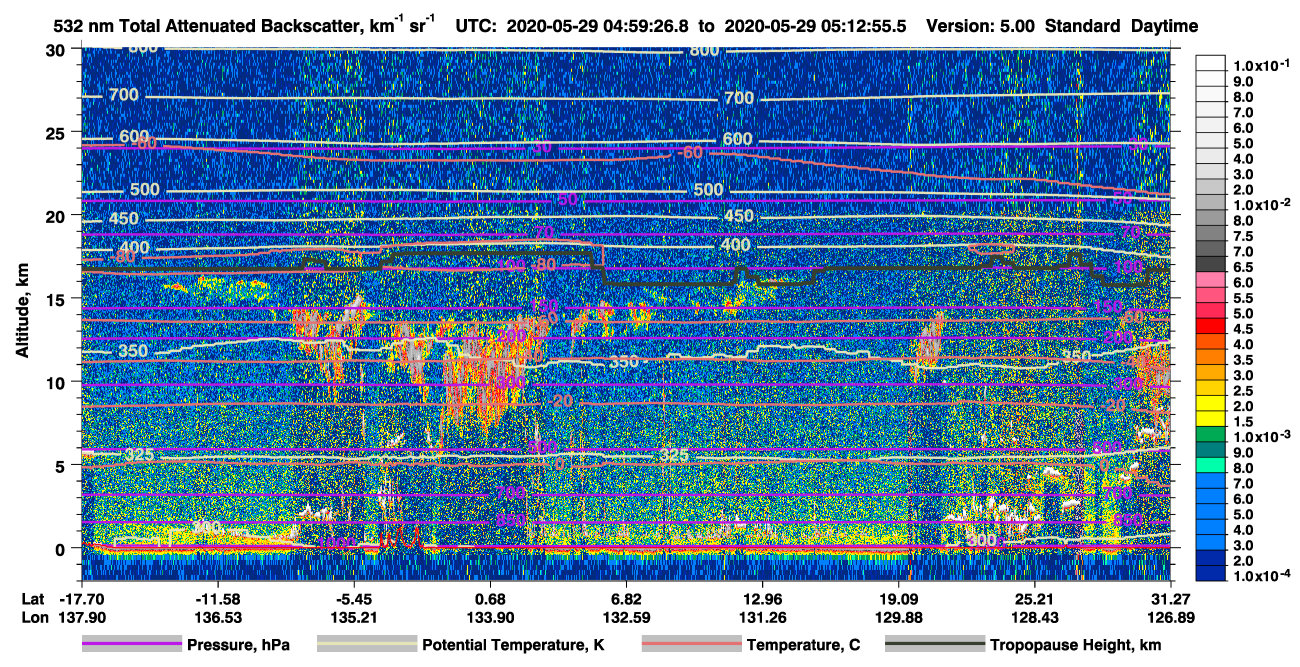Click longitude value 137.90
This screenshot has height=667, width=1300.
pyautogui.click(x=80, y=617)
